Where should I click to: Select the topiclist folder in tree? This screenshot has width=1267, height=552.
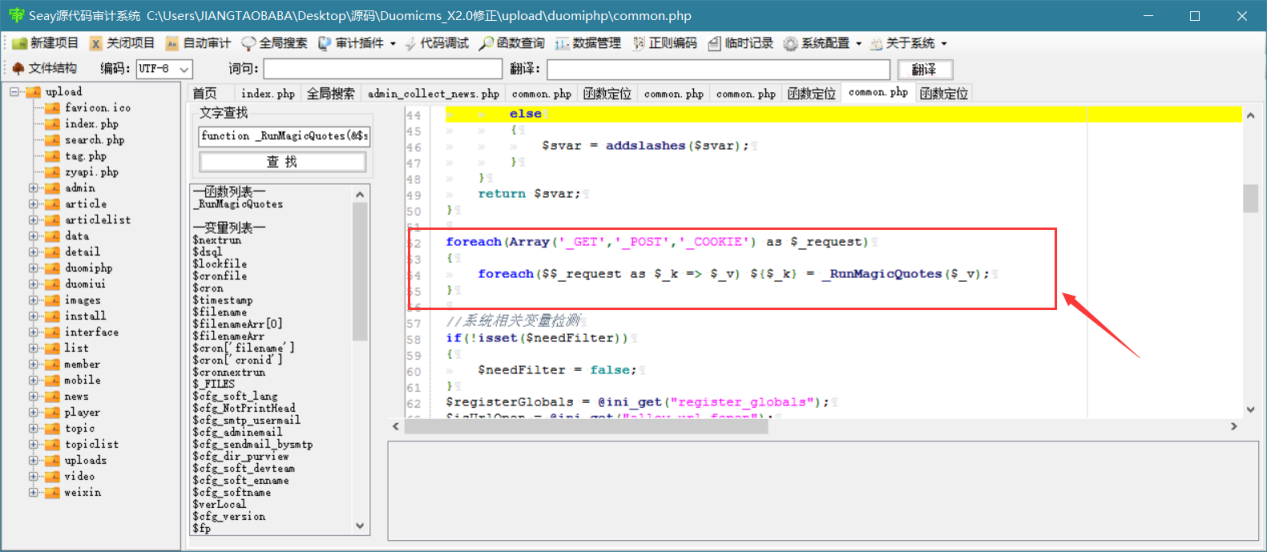tap(91, 443)
